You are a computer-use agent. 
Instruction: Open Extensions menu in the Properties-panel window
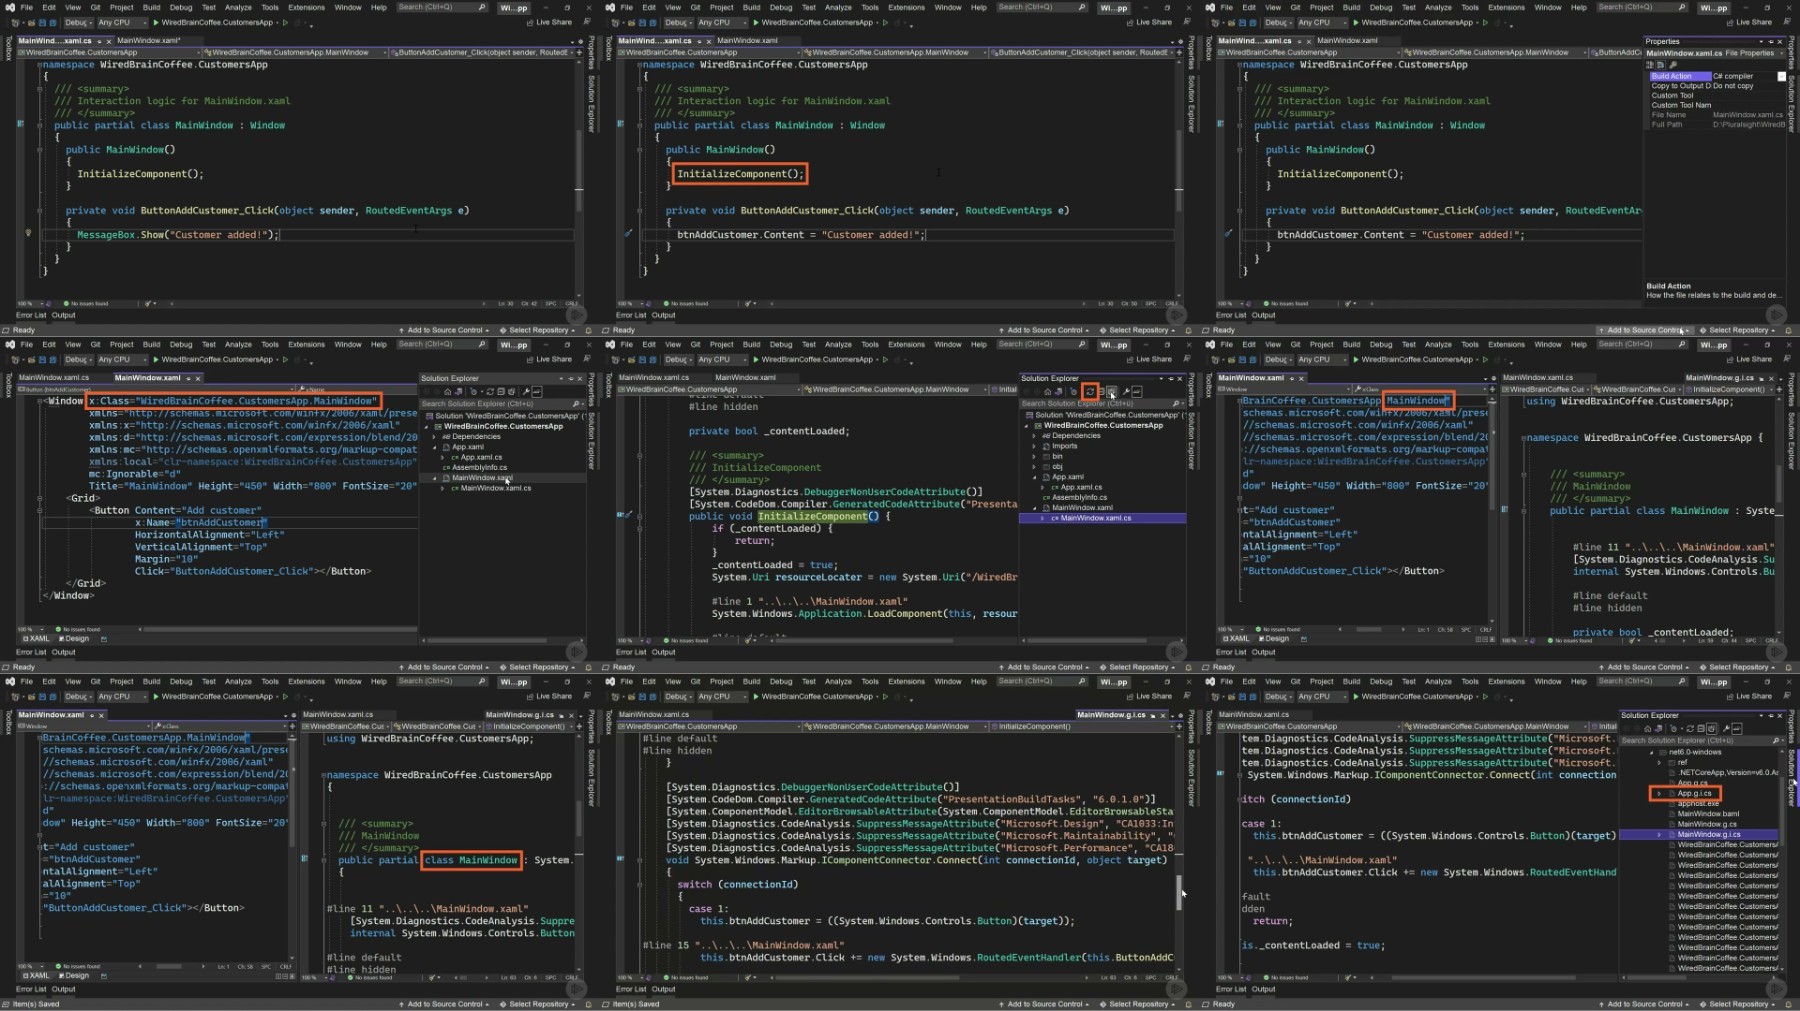click(x=1506, y=7)
